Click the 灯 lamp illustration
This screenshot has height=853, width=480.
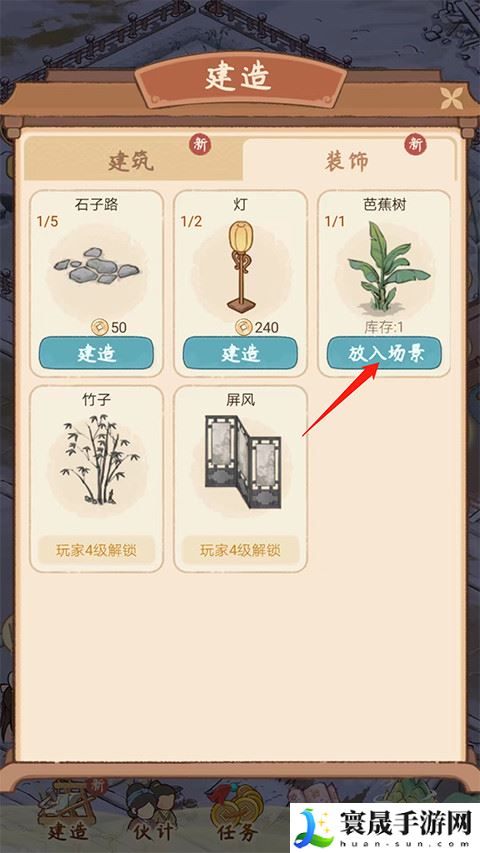click(240, 267)
